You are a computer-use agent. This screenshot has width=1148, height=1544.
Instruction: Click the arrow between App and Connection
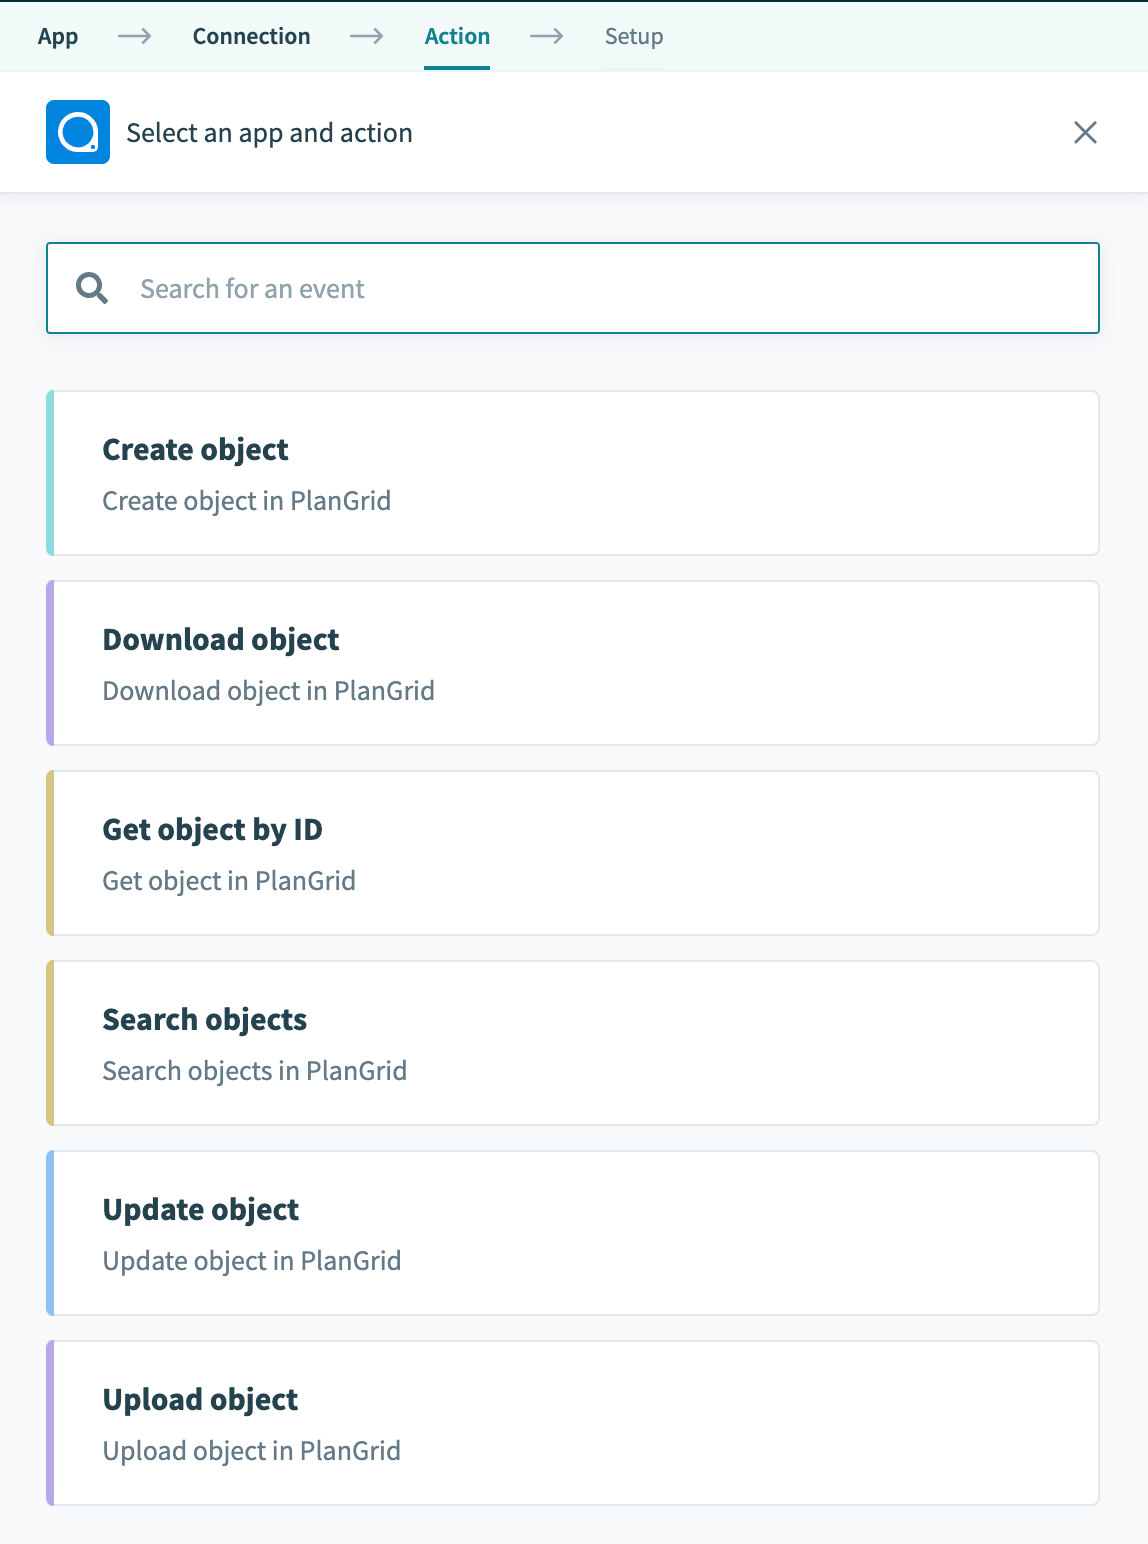pyautogui.click(x=135, y=36)
